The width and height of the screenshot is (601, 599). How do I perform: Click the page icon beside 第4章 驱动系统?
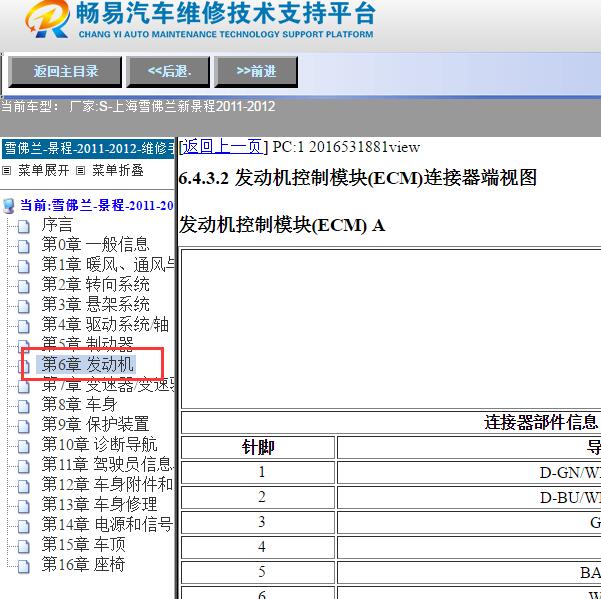pyautogui.click(x=24, y=326)
